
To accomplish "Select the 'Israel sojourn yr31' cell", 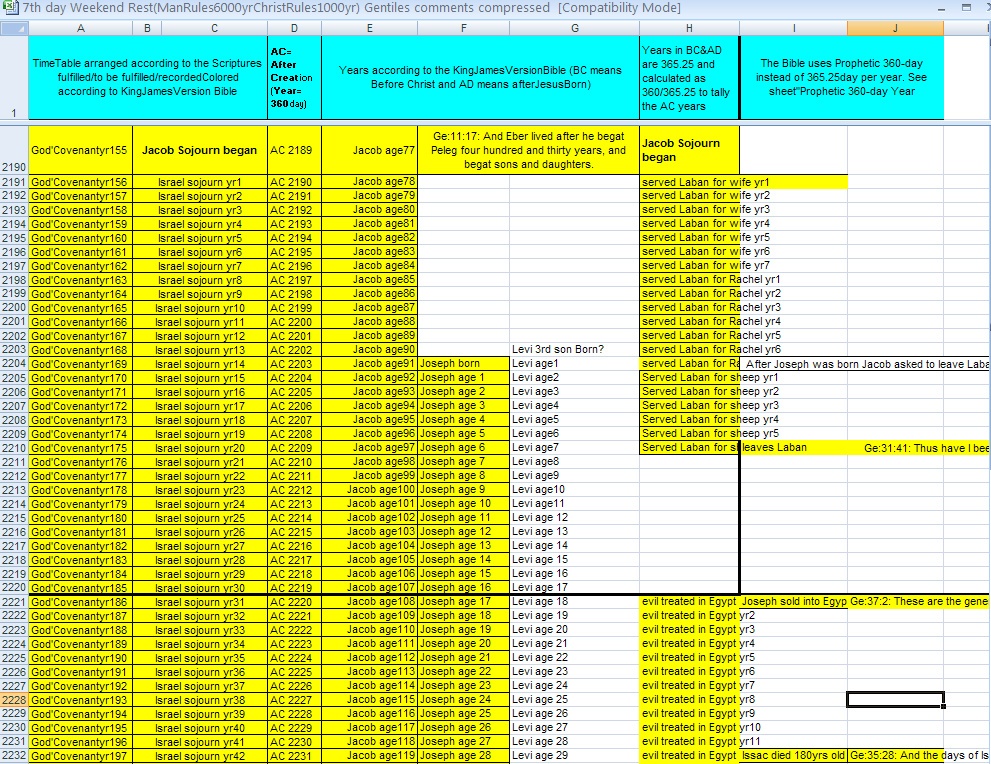I will [x=200, y=602].
